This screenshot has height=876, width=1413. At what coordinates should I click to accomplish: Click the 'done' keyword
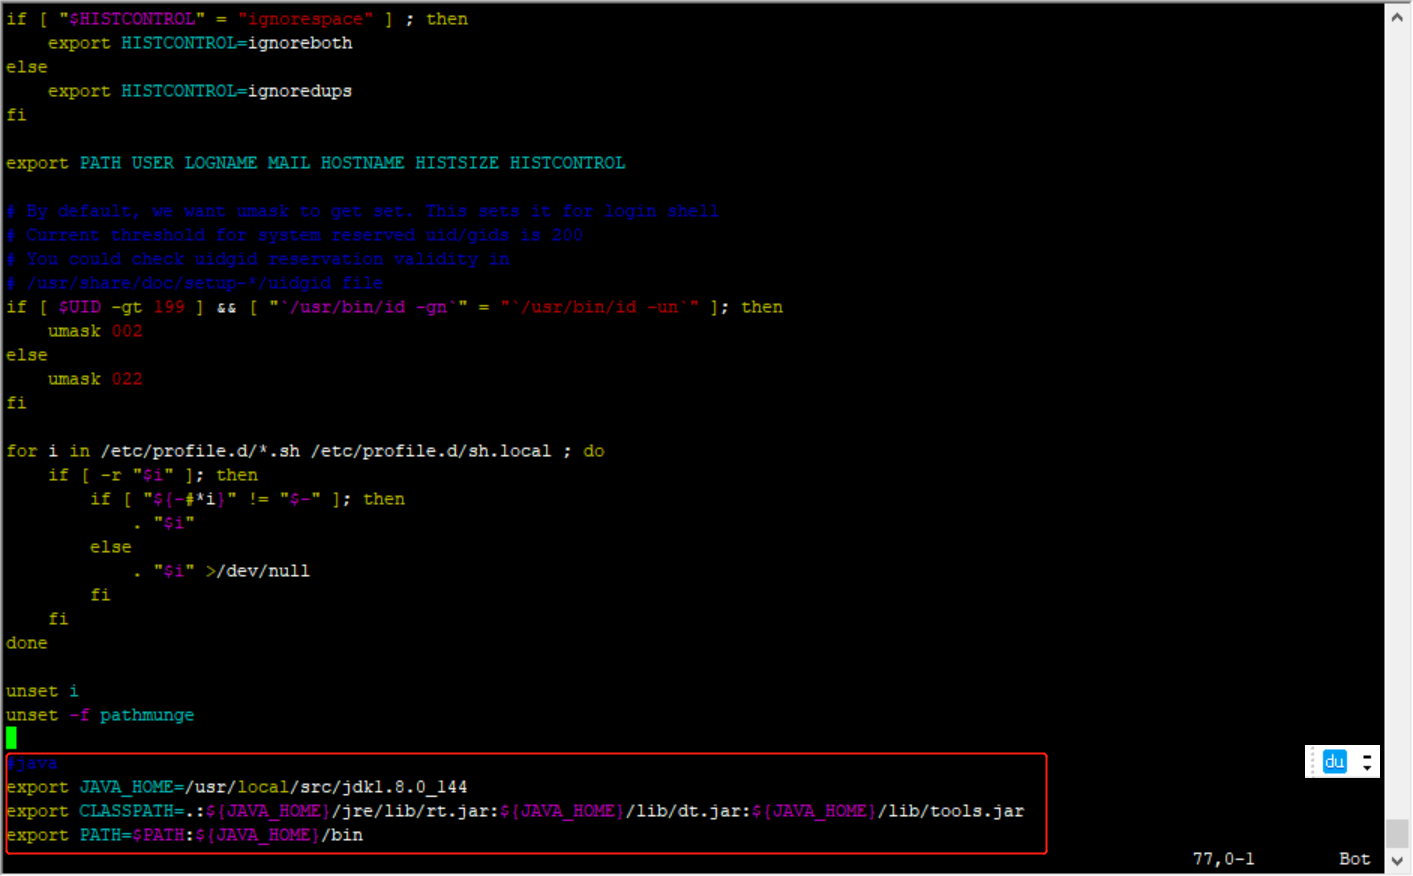27,643
